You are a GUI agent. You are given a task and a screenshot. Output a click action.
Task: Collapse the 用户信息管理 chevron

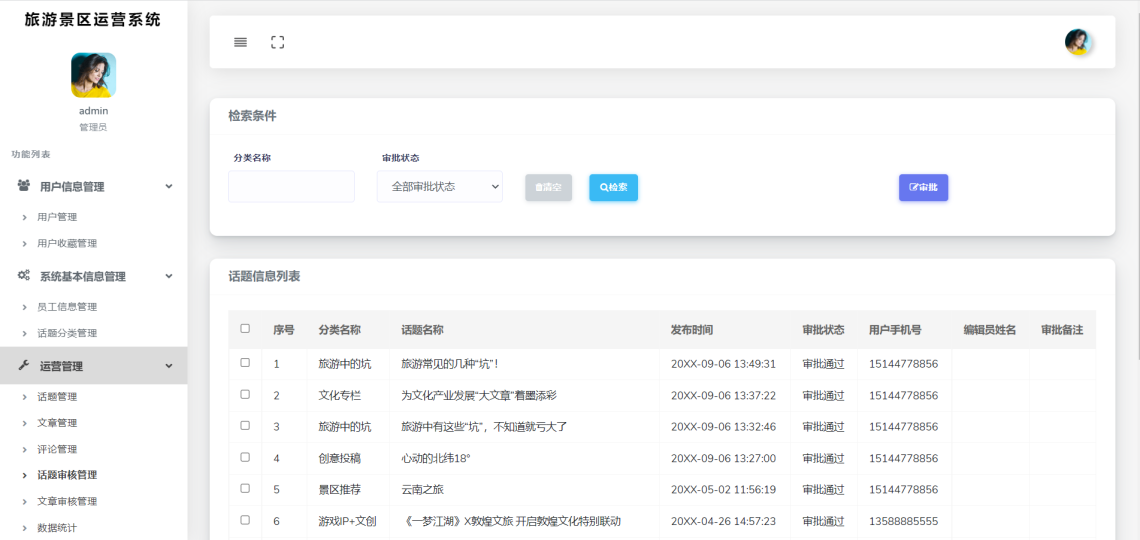pos(169,187)
